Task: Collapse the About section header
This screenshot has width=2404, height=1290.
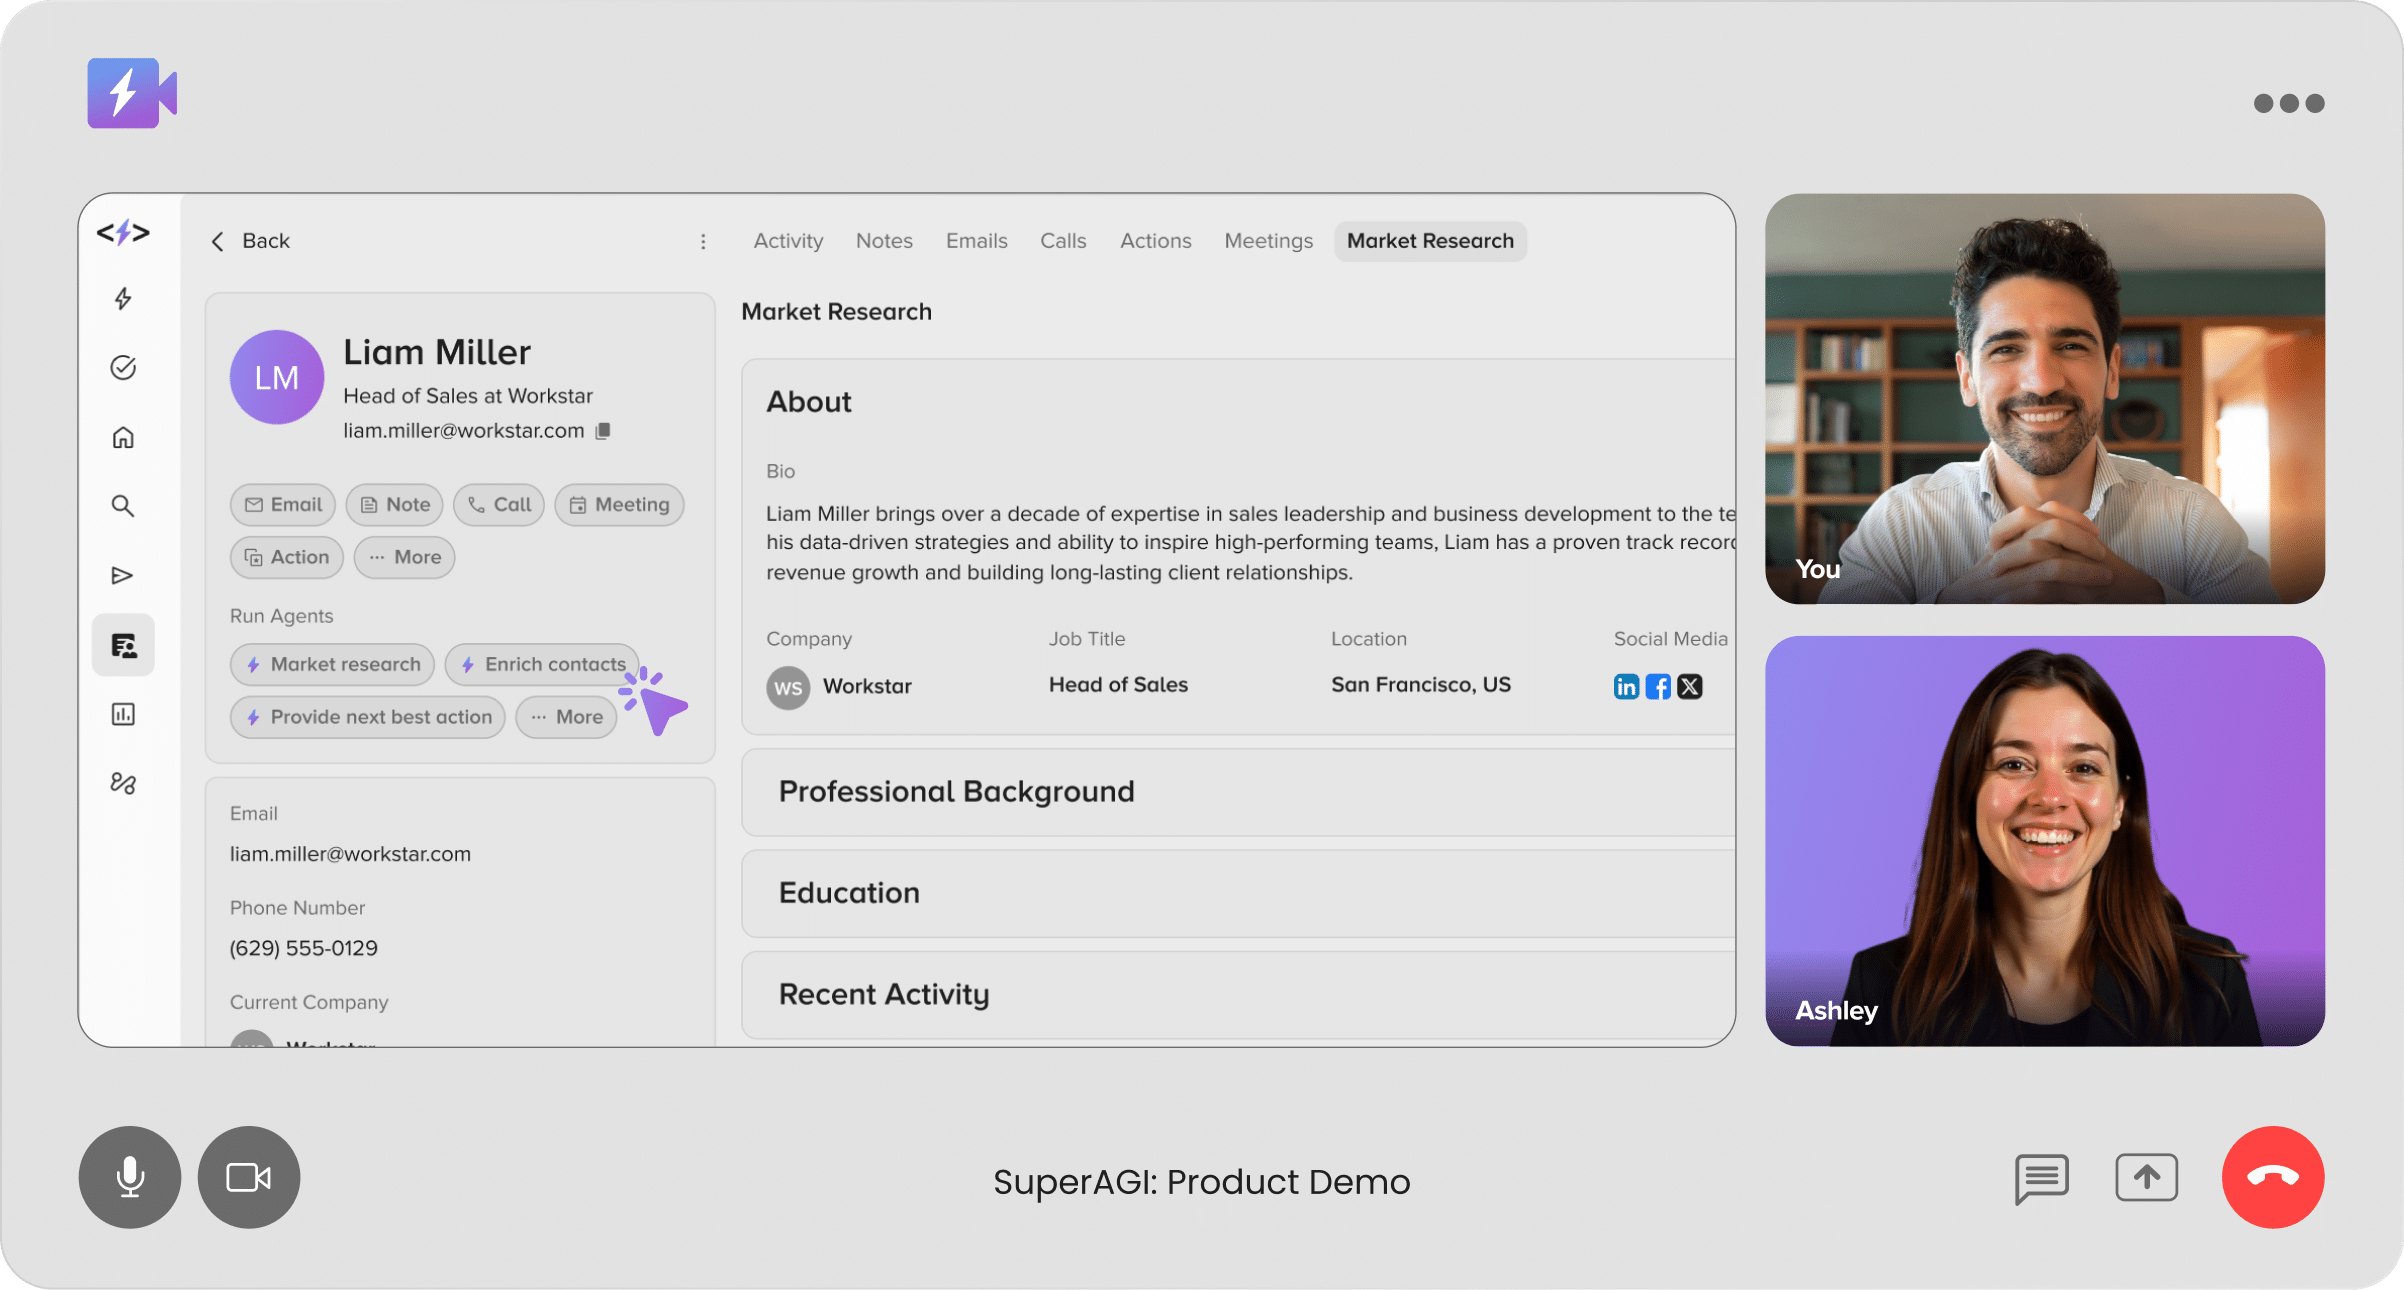Action: point(808,402)
